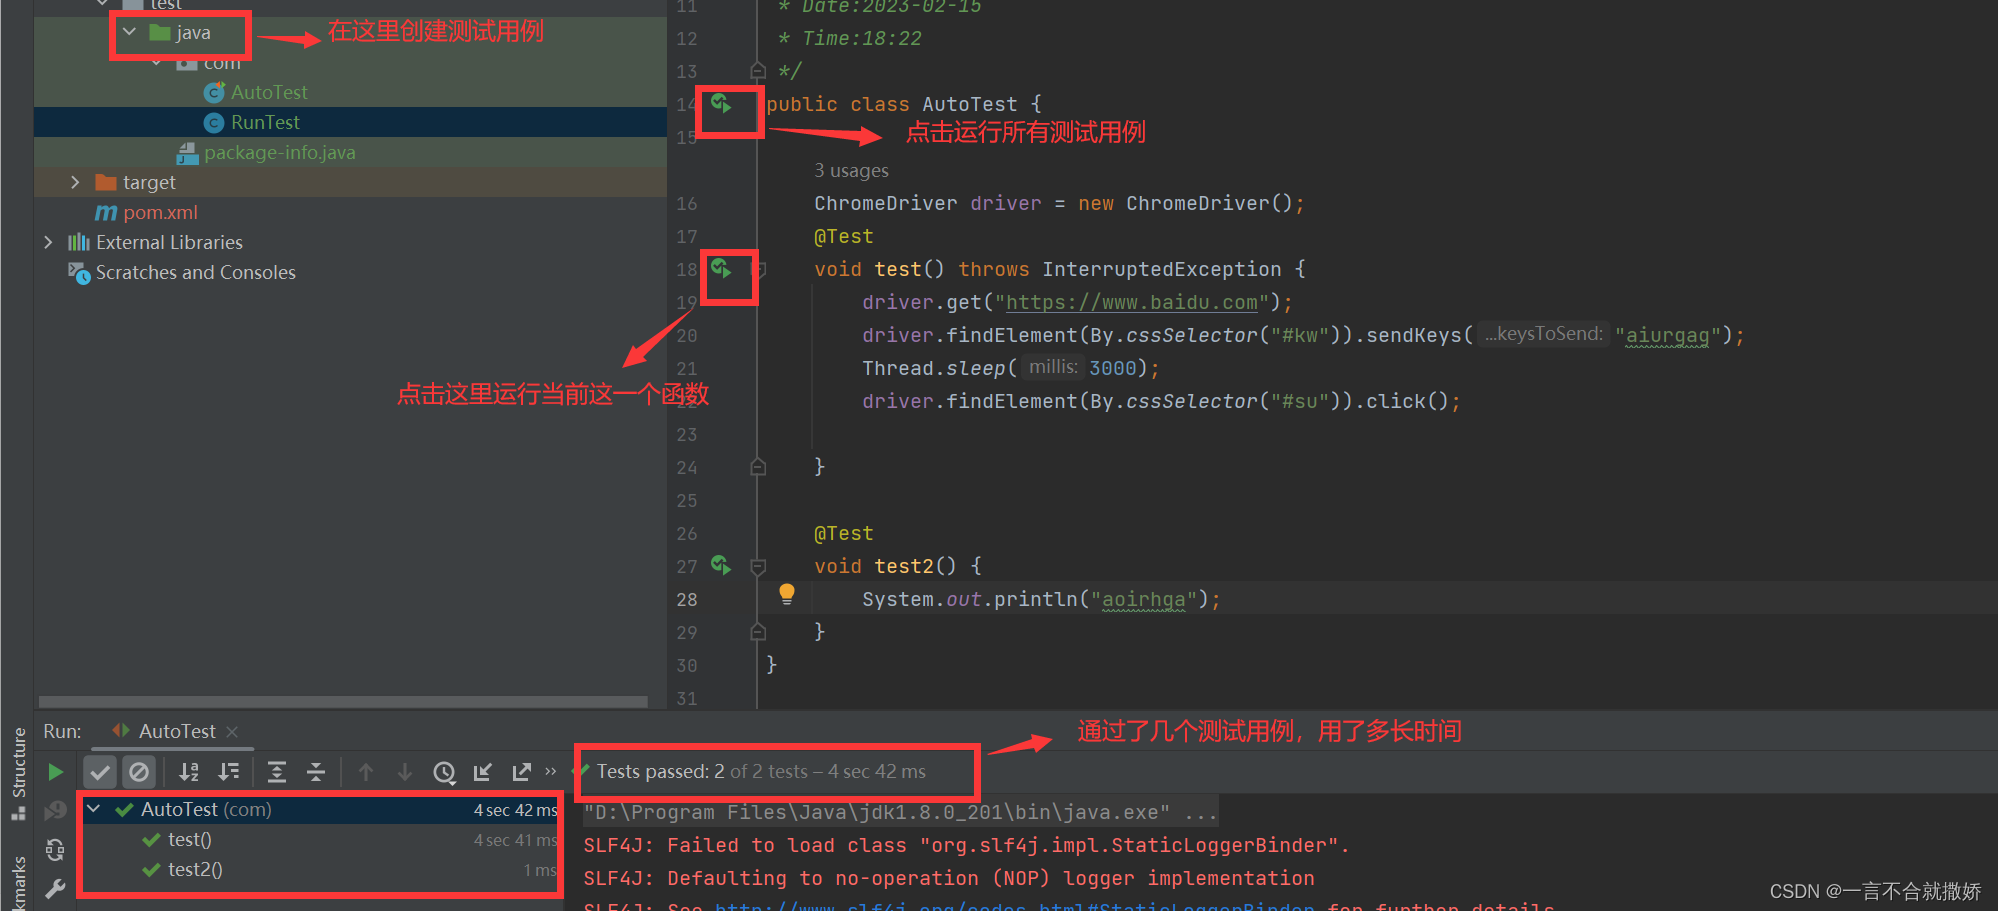Toggle Show Ignored tests button
The width and height of the screenshot is (1998, 911).
click(139, 772)
